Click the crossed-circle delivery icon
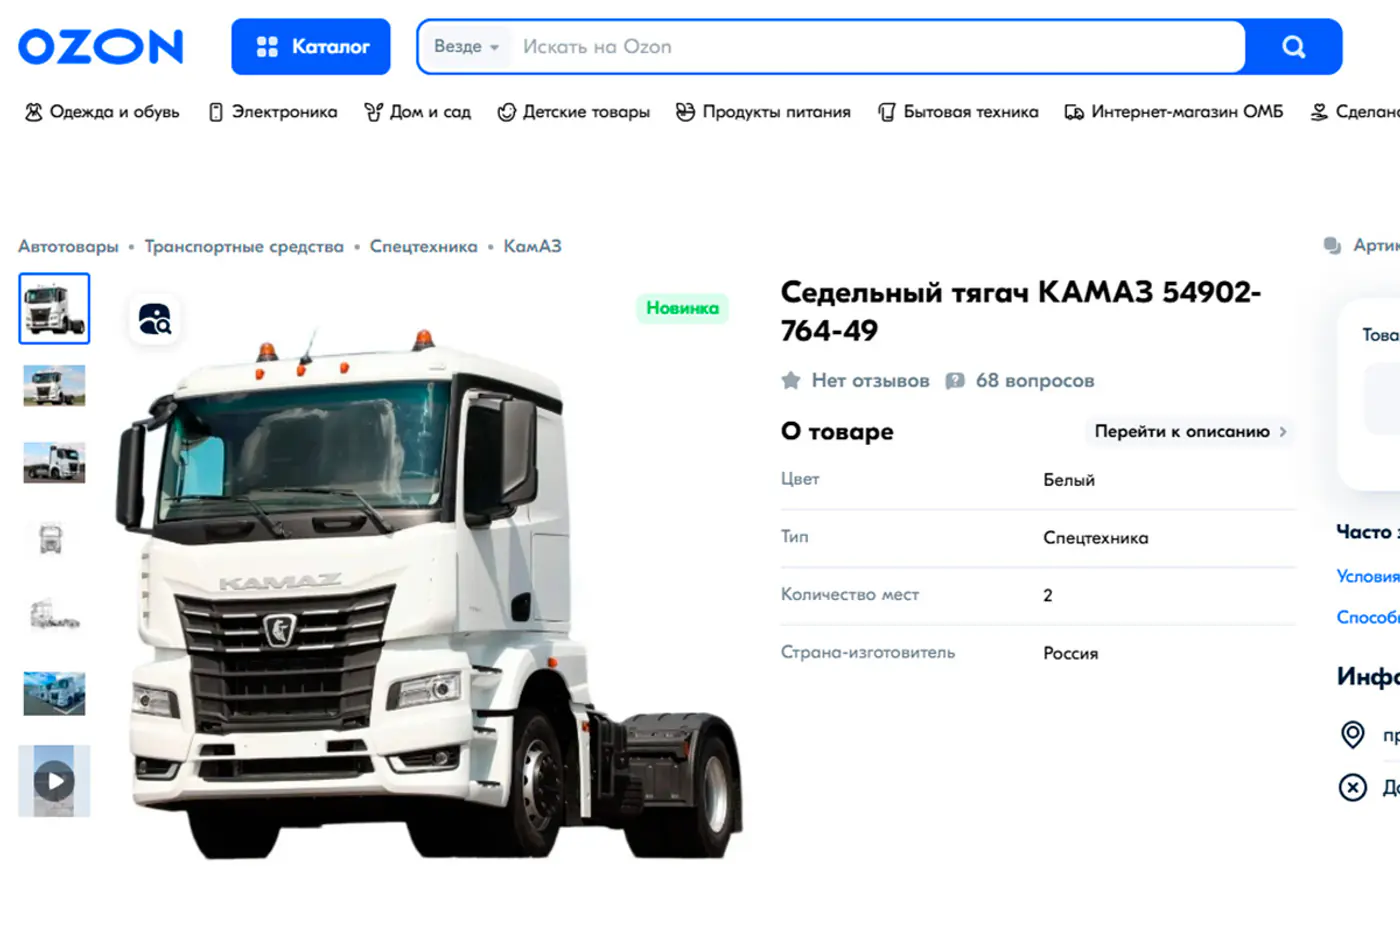 1353,788
